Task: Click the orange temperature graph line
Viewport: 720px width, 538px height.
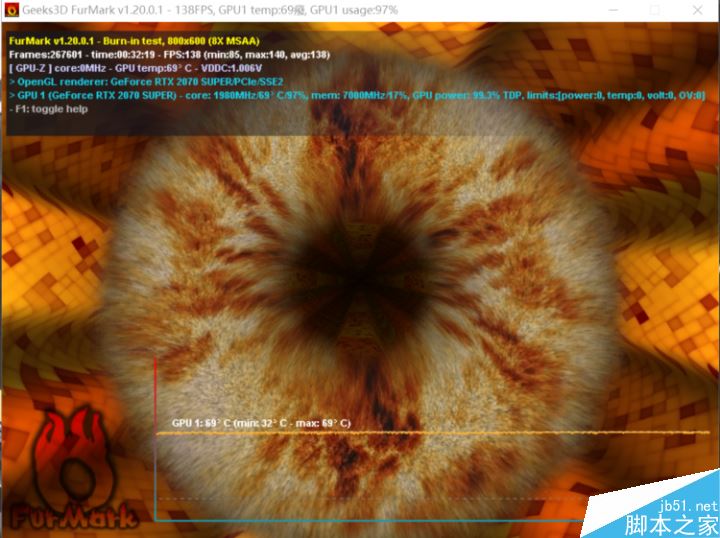Action: (x=433, y=433)
